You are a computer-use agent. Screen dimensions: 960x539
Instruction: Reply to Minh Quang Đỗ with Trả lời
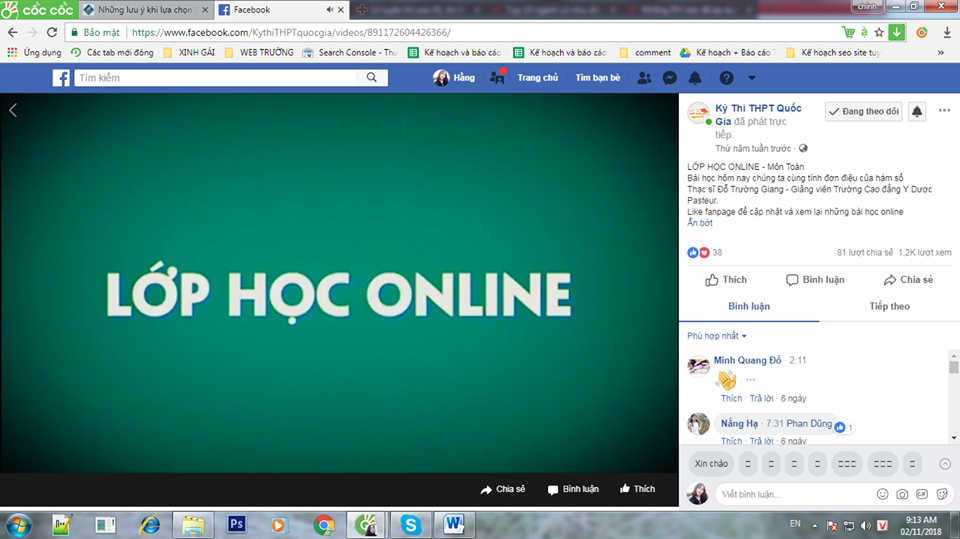(762, 398)
